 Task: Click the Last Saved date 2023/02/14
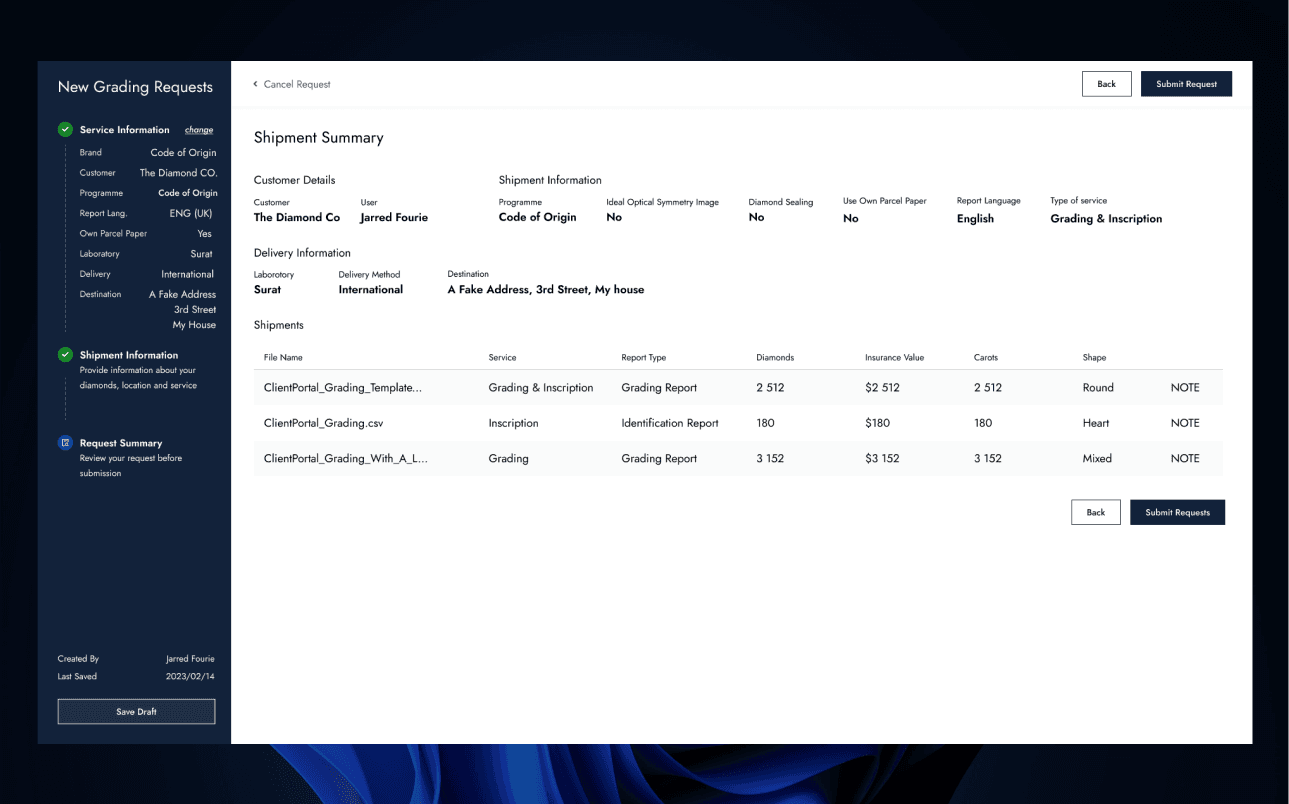click(x=190, y=677)
